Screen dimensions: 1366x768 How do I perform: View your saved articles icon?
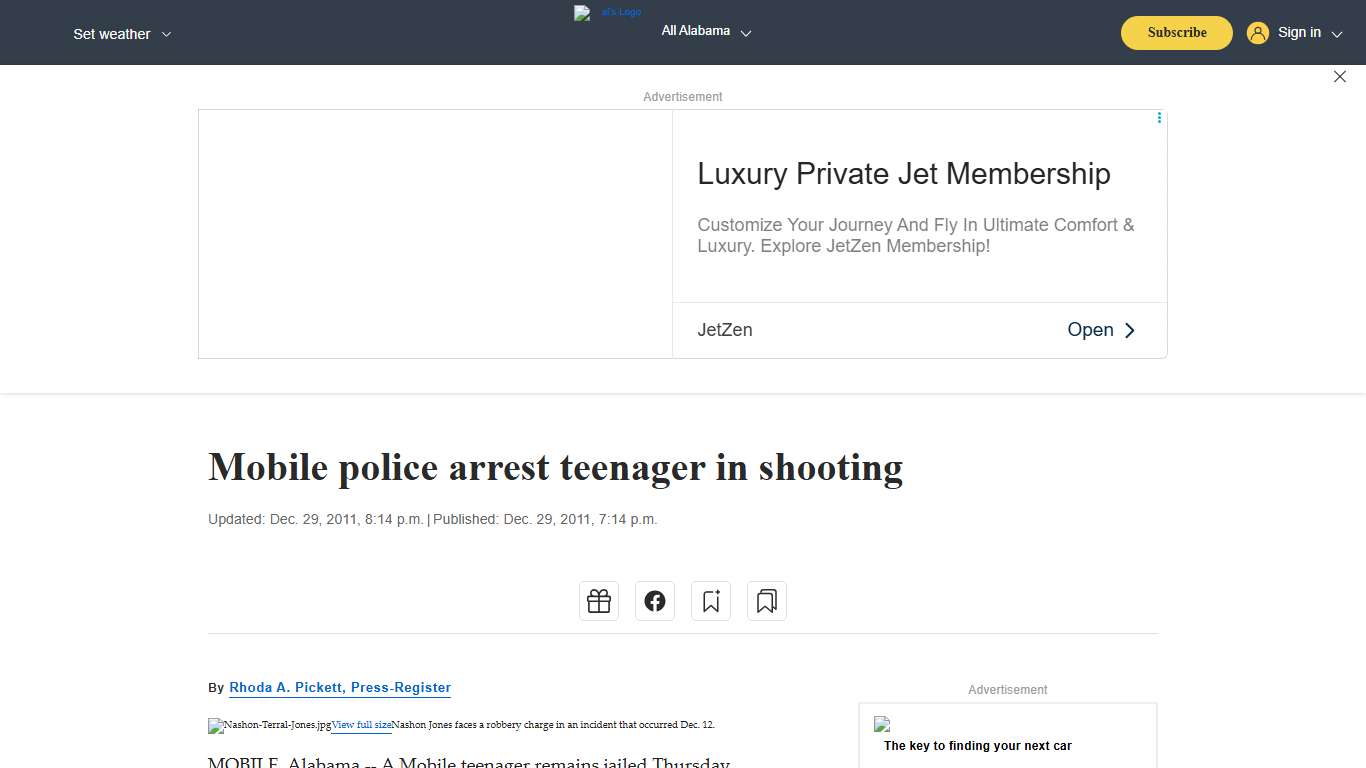[767, 600]
